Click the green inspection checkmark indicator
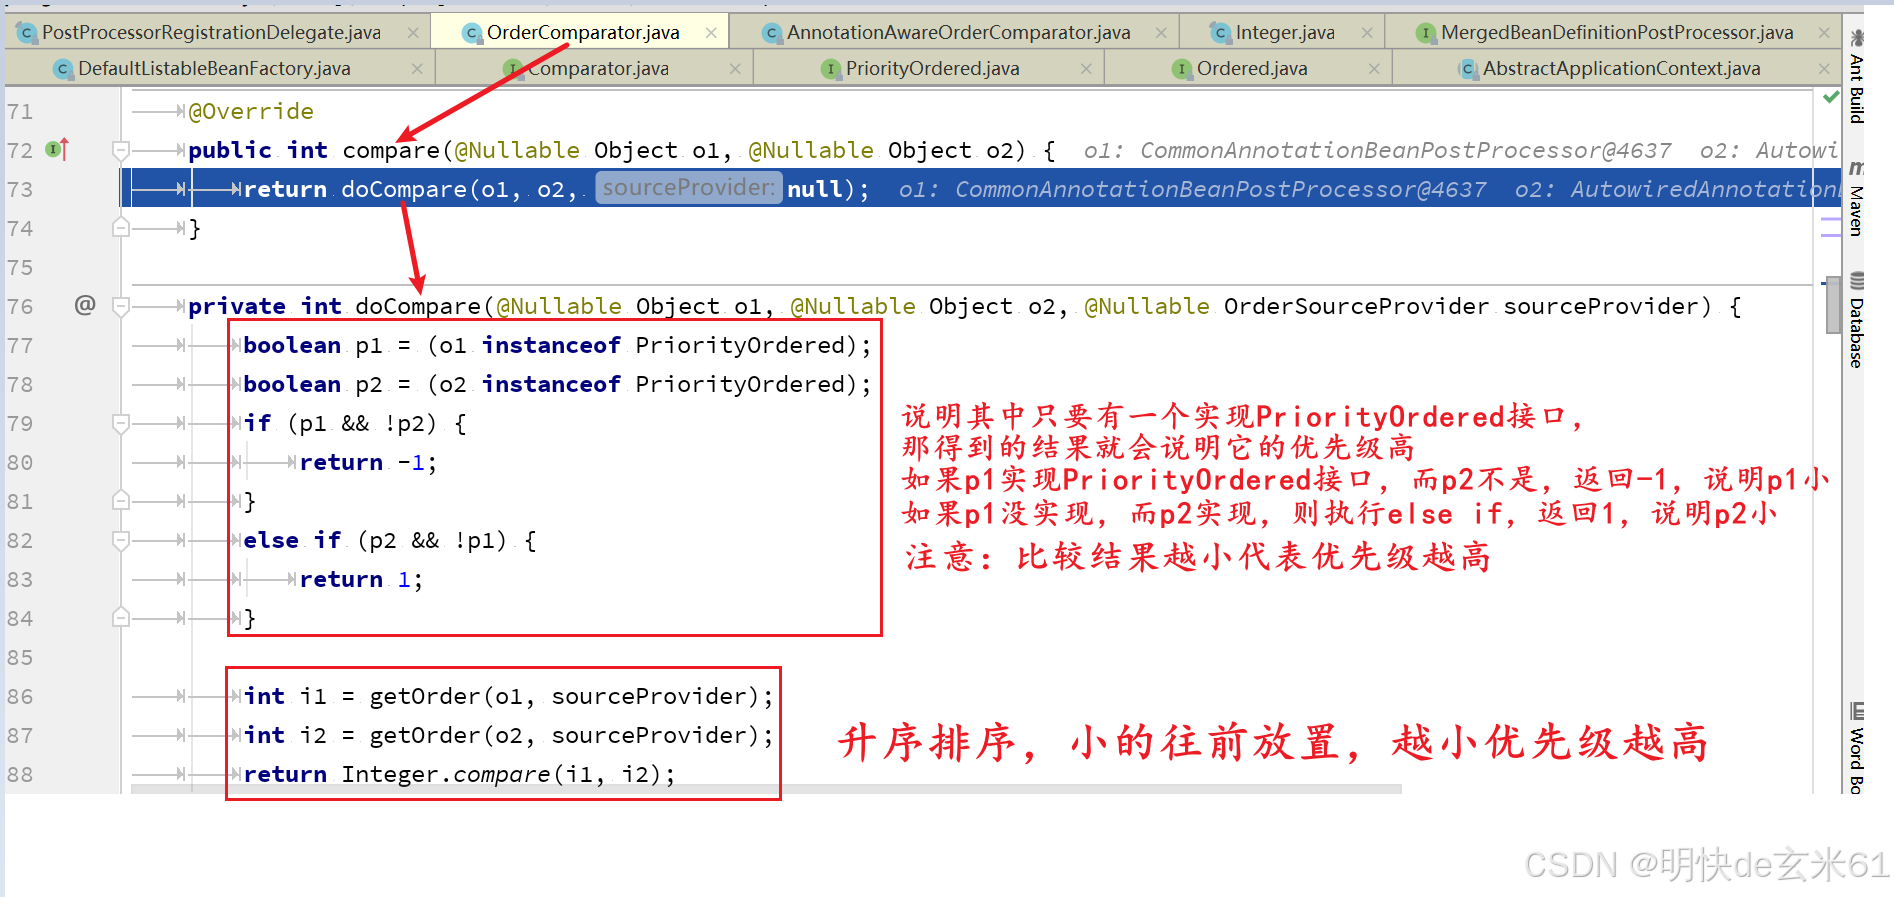 click(1830, 97)
